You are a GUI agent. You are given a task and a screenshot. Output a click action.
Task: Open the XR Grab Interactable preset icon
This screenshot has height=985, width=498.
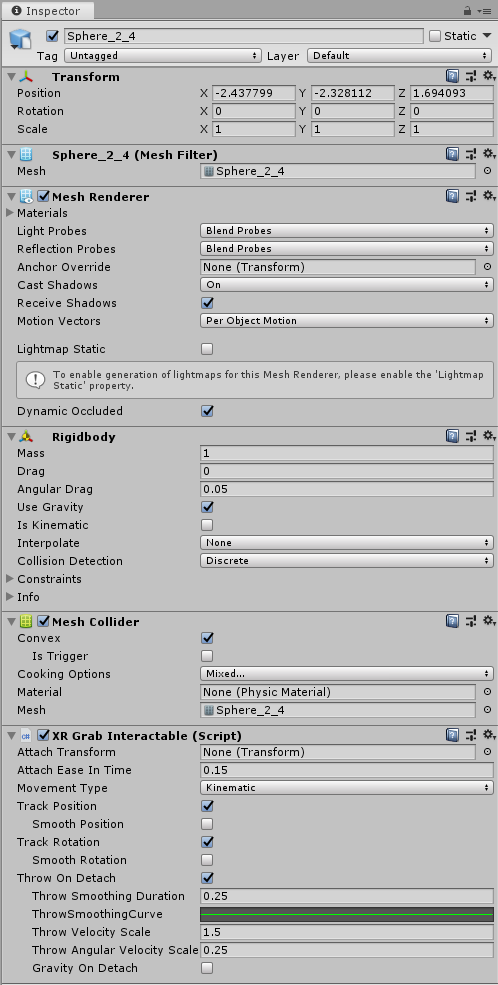click(470, 735)
